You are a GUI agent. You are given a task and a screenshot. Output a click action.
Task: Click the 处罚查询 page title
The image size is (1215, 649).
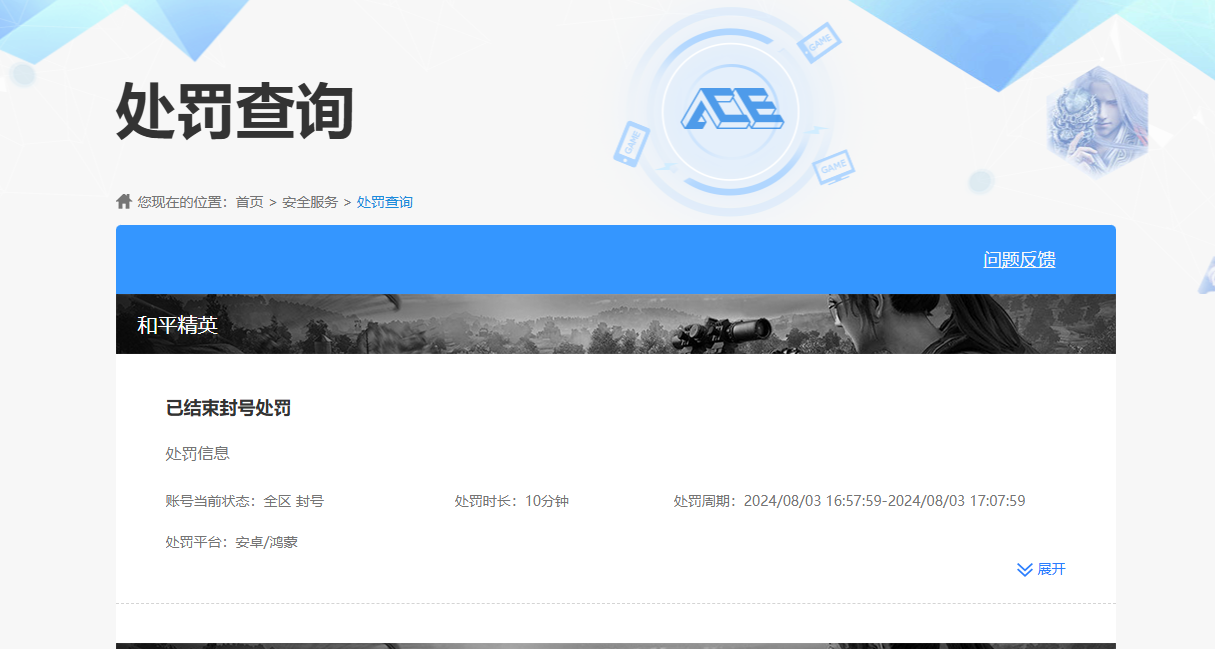pos(235,111)
